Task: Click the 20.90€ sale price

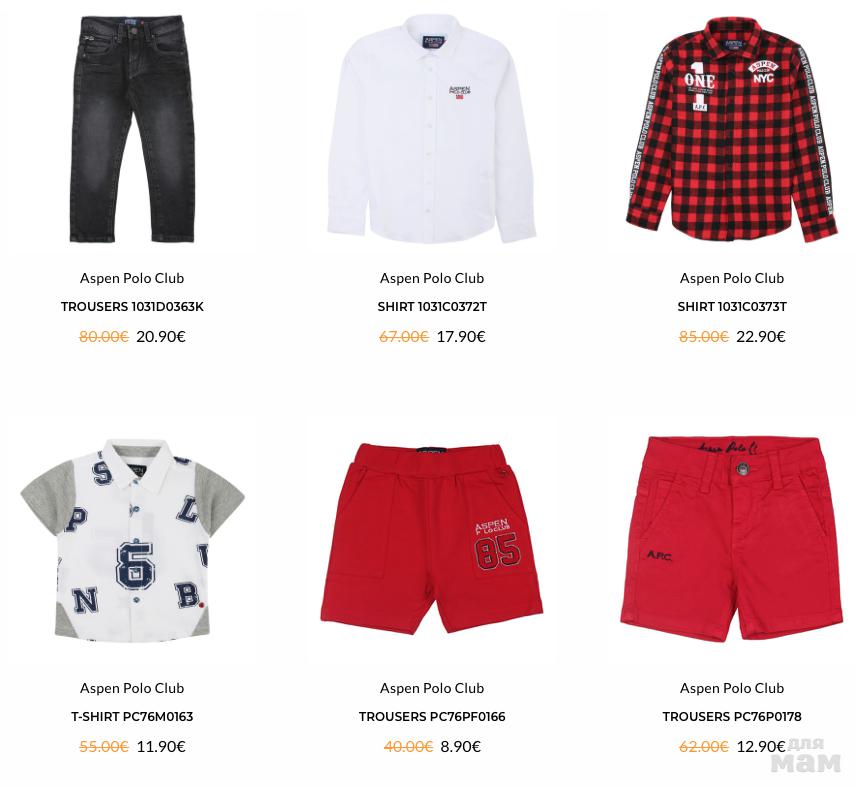Action: 161,337
